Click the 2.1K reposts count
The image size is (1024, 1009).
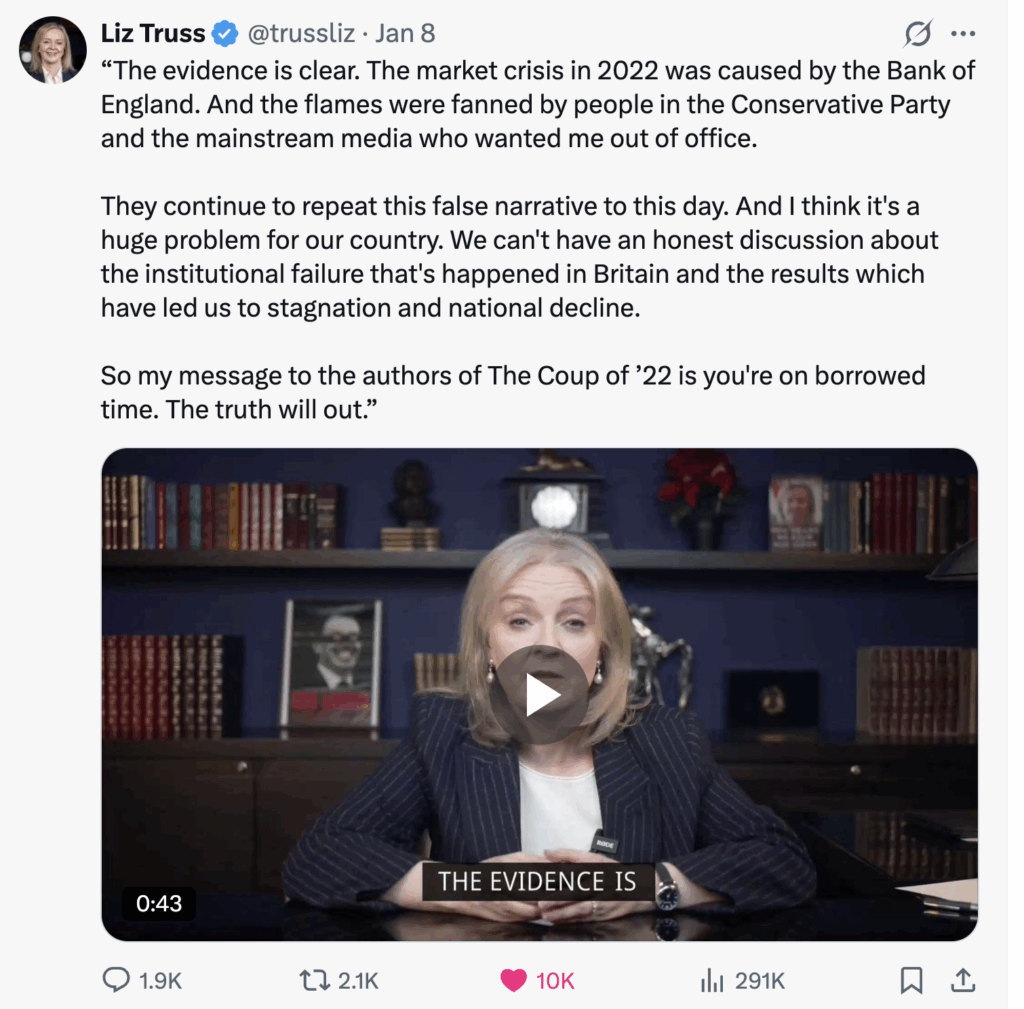pyautogui.click(x=359, y=981)
